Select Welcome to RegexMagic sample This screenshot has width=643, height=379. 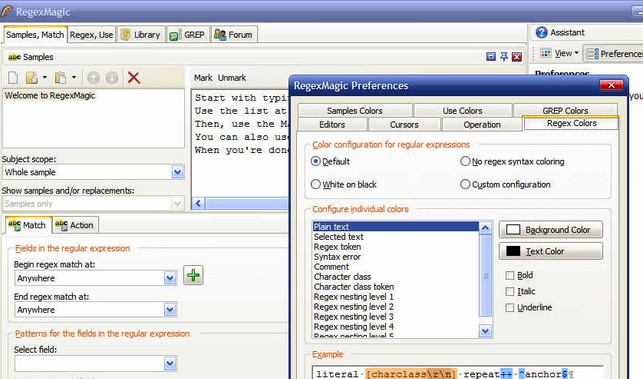tap(50, 96)
